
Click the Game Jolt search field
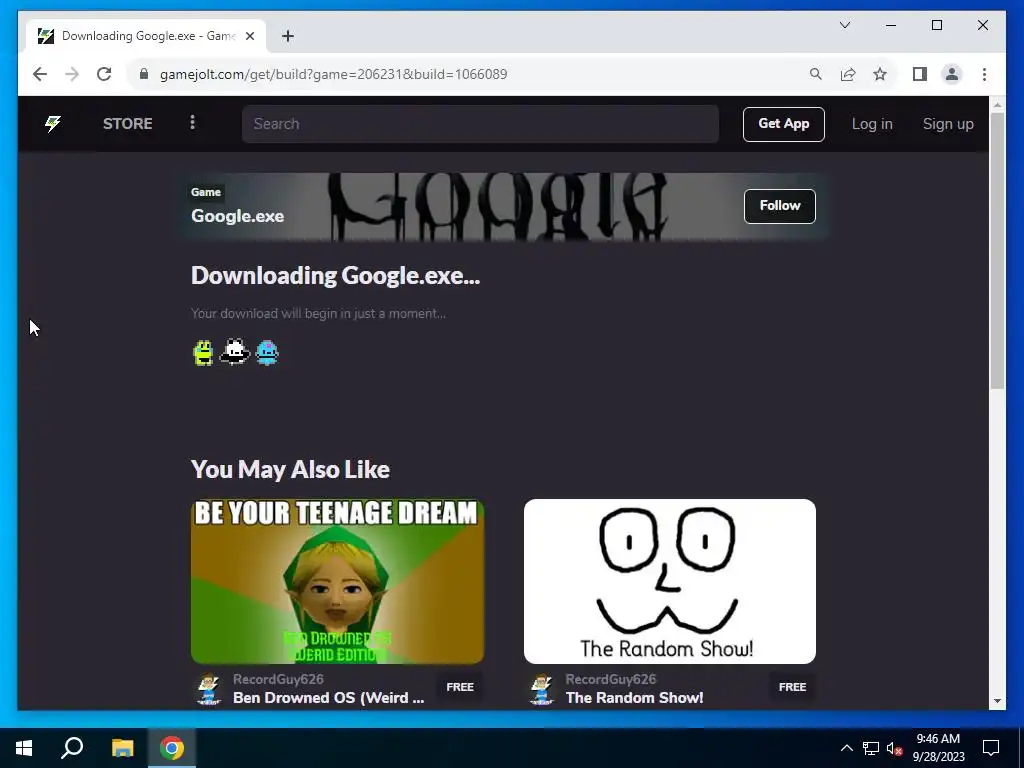click(480, 124)
